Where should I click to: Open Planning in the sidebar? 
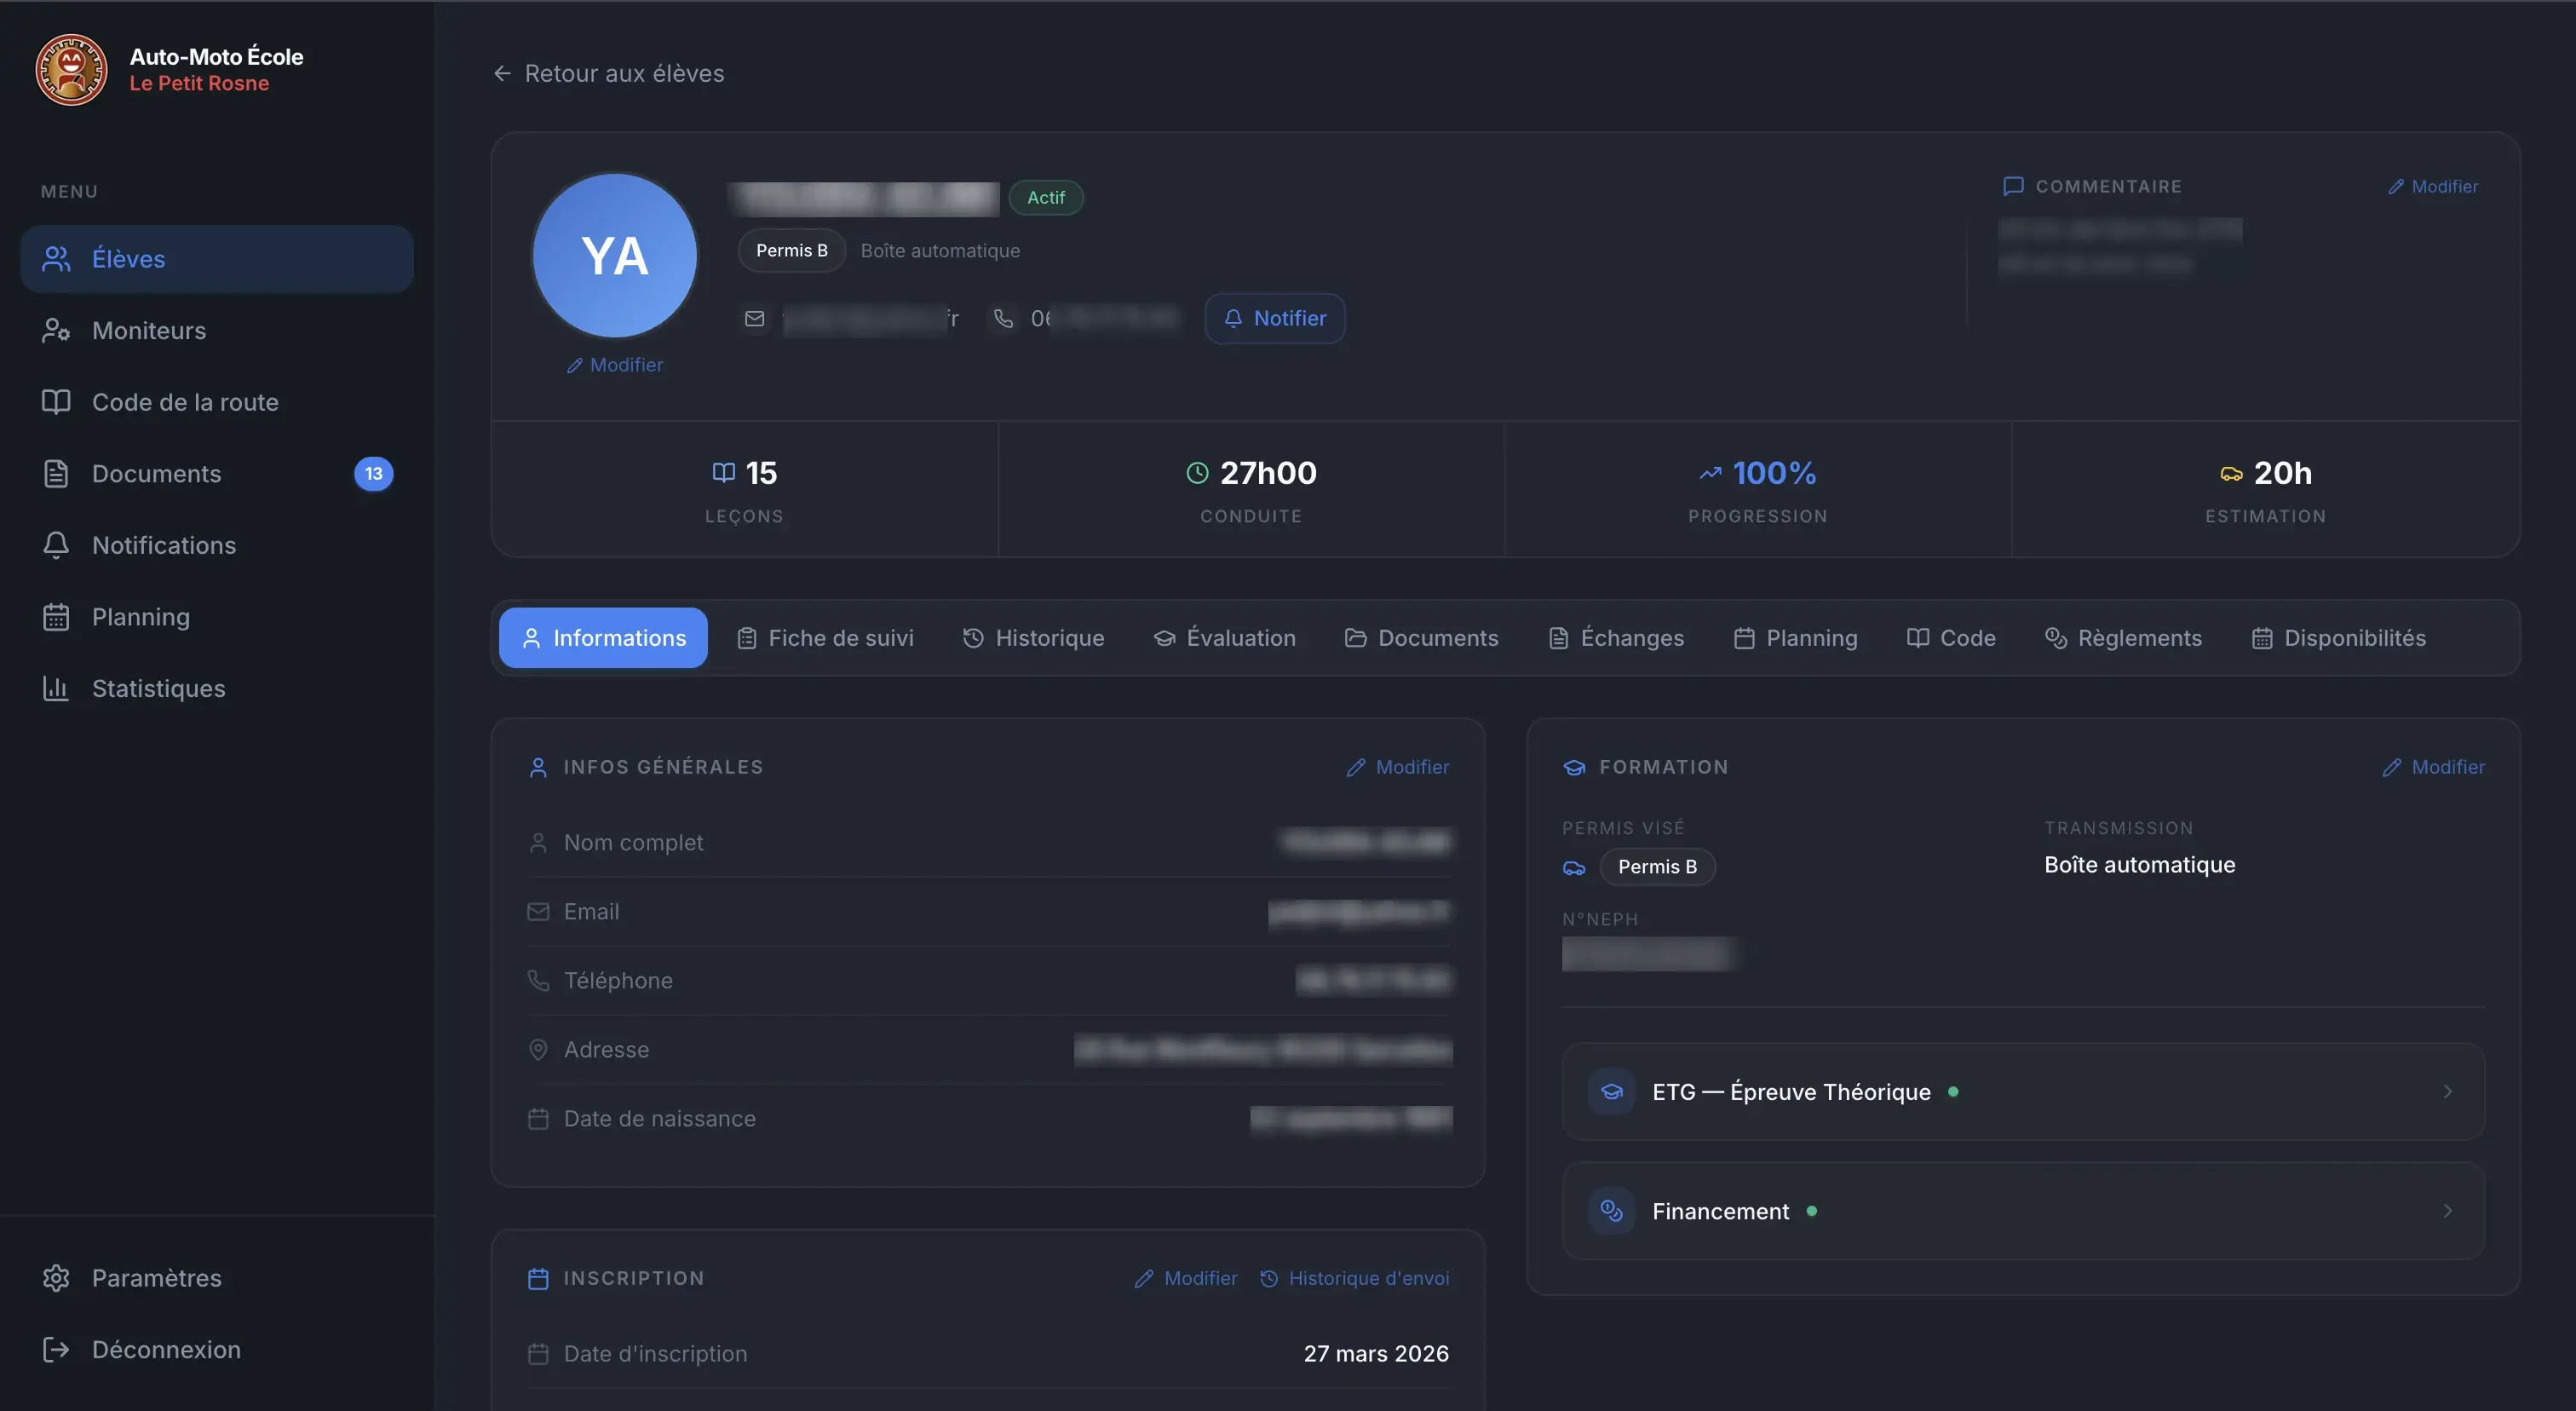click(217, 617)
